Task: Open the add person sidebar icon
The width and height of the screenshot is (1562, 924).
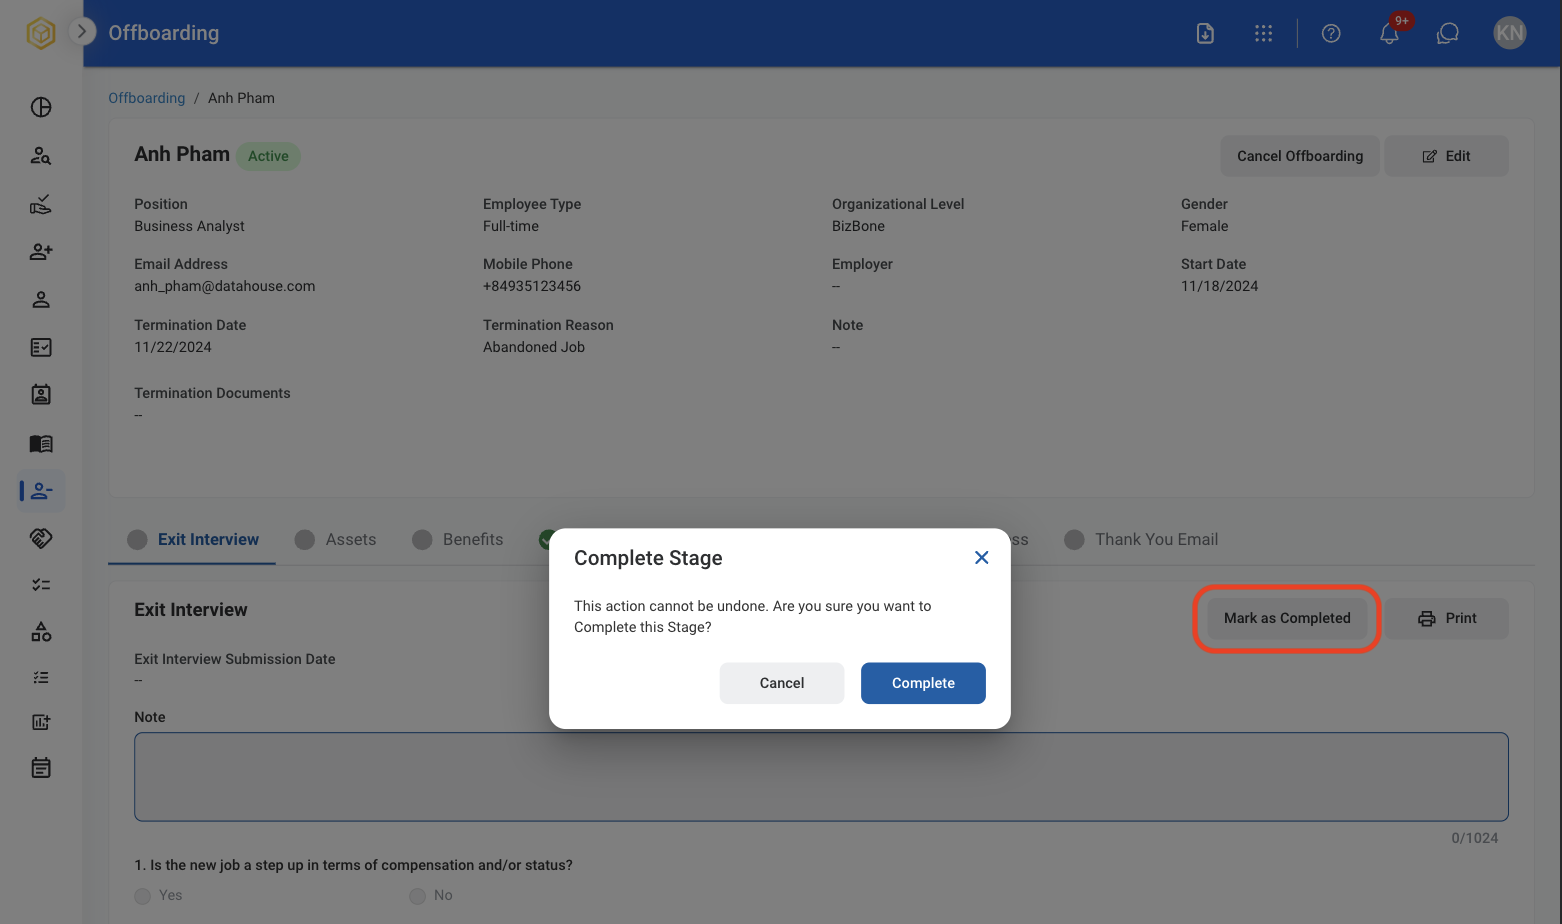Action: click(41, 251)
